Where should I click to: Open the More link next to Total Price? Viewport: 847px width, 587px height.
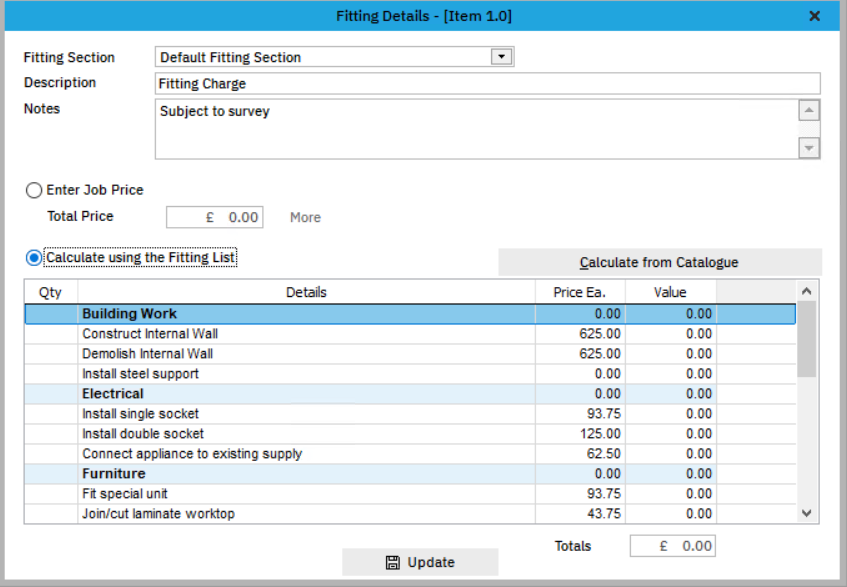pos(304,216)
